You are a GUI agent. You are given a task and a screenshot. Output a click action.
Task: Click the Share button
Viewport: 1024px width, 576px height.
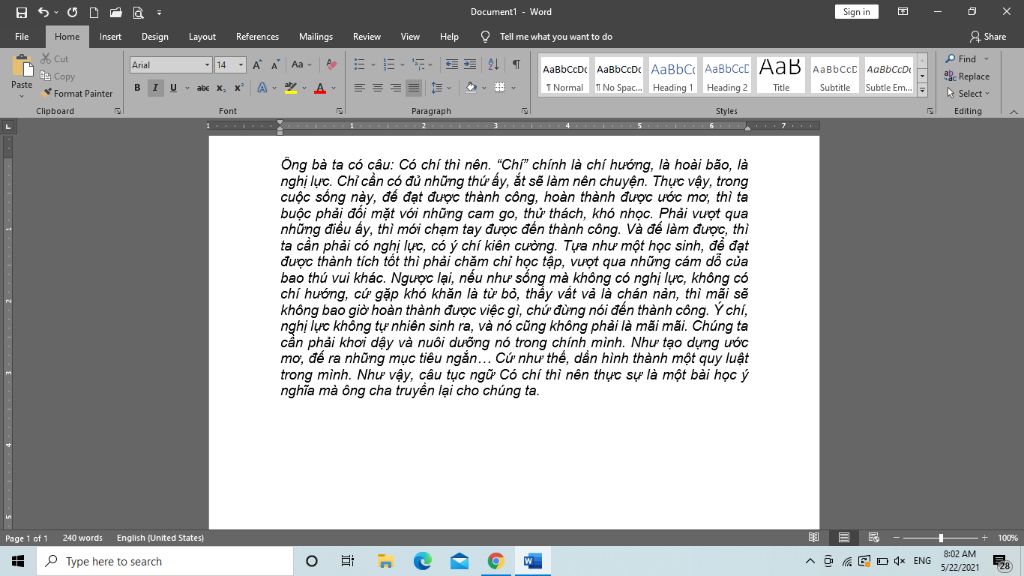point(987,37)
